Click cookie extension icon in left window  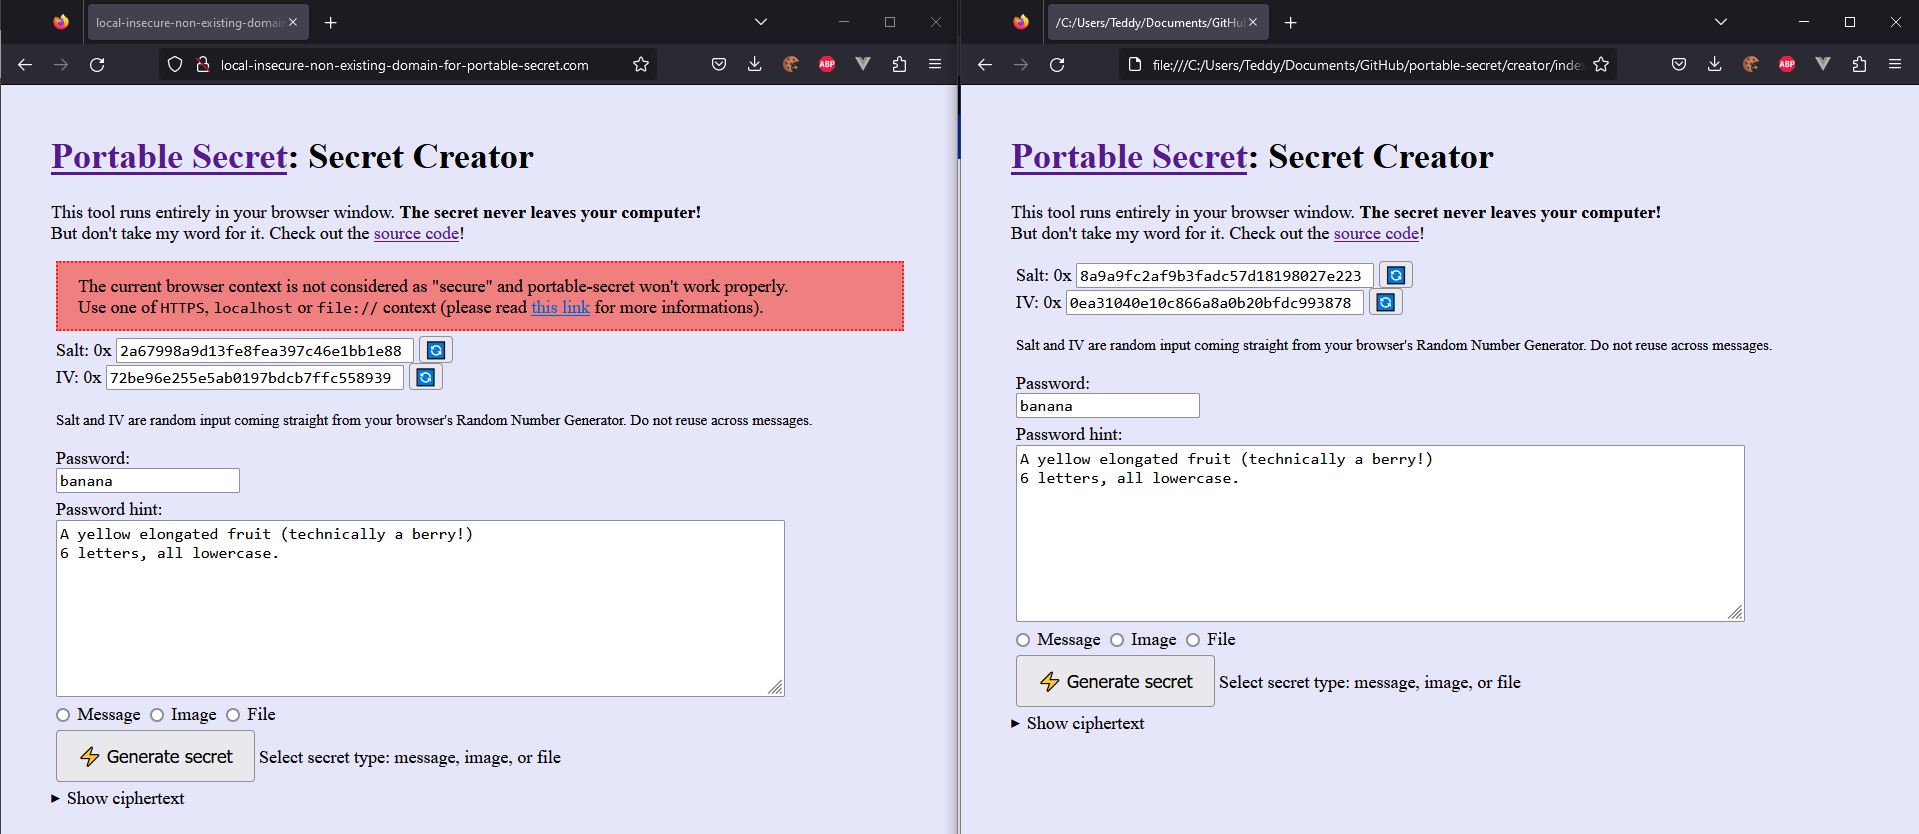click(x=791, y=65)
